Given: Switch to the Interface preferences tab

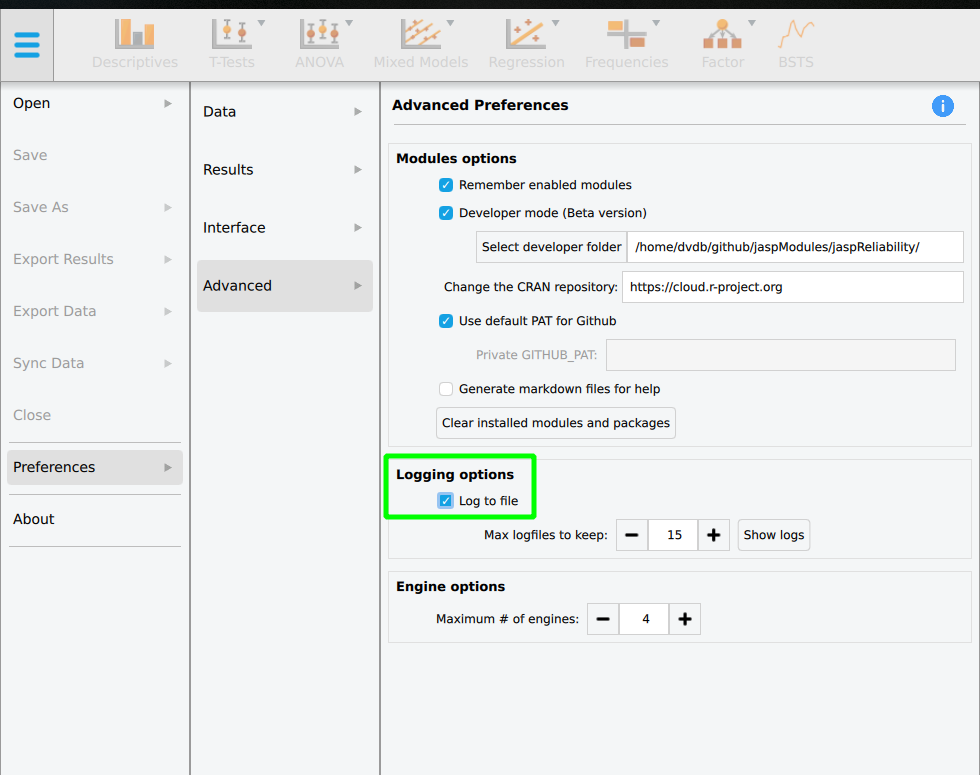Looking at the screenshot, I should coord(233,227).
